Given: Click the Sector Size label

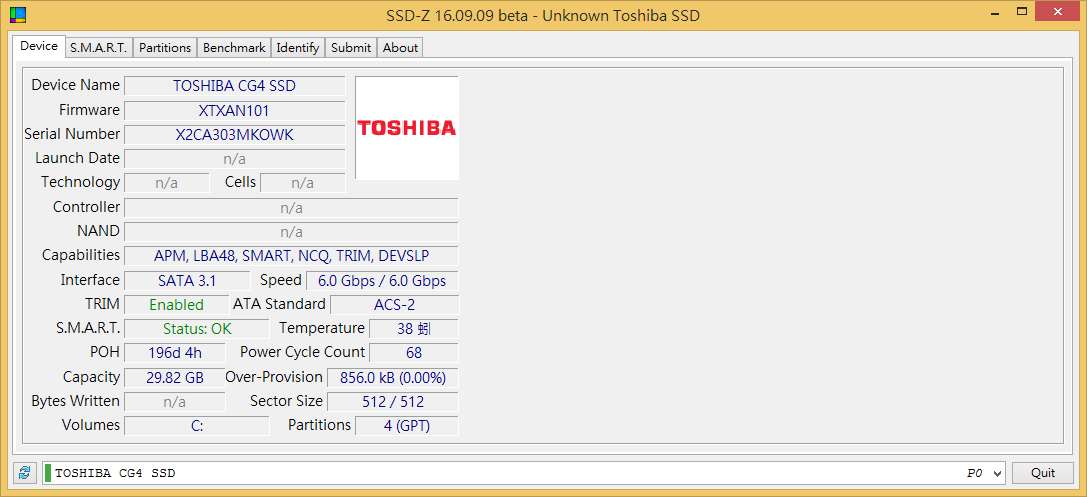Looking at the screenshot, I should coord(286,401).
